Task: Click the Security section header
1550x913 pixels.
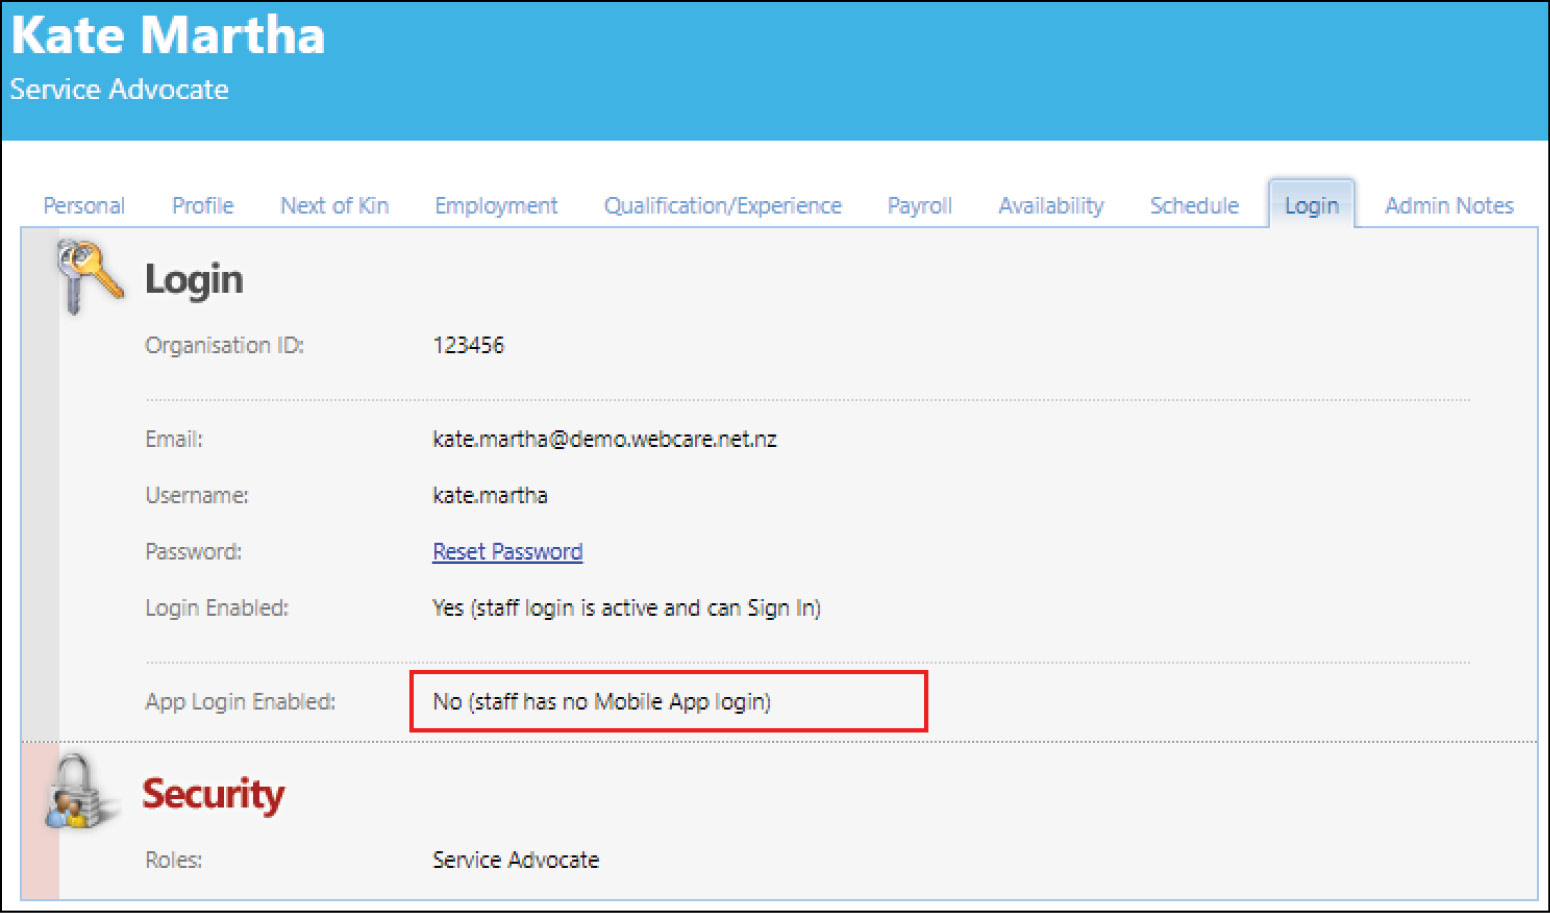Action: point(213,794)
